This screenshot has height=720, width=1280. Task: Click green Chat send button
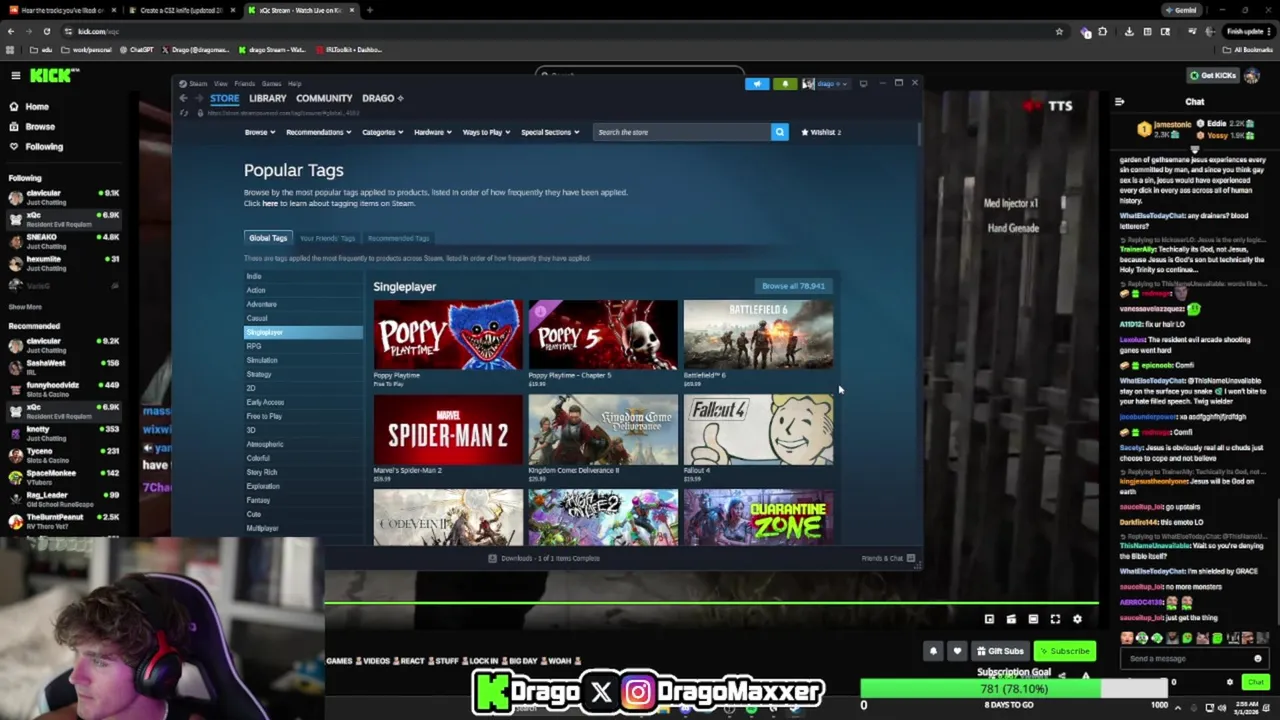click(1255, 682)
